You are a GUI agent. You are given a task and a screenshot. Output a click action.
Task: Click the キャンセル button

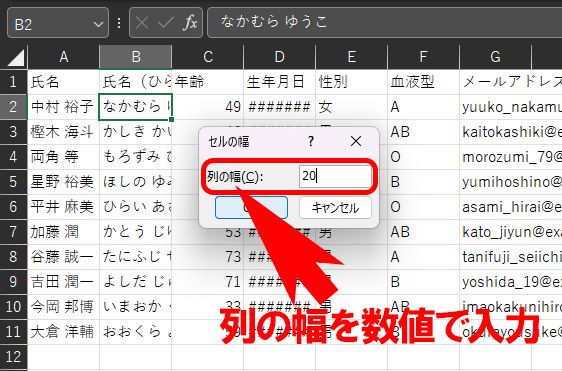335,208
